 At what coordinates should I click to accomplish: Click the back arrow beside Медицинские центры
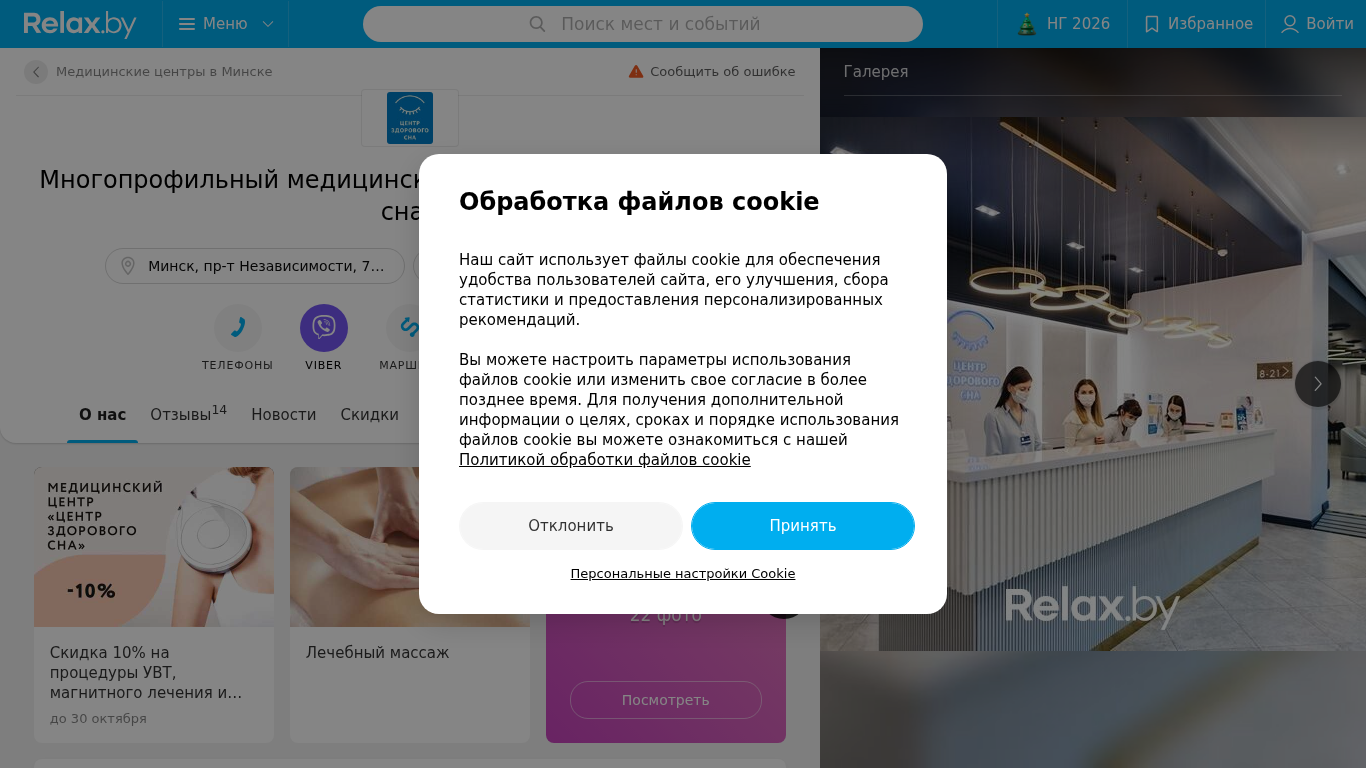[36, 72]
